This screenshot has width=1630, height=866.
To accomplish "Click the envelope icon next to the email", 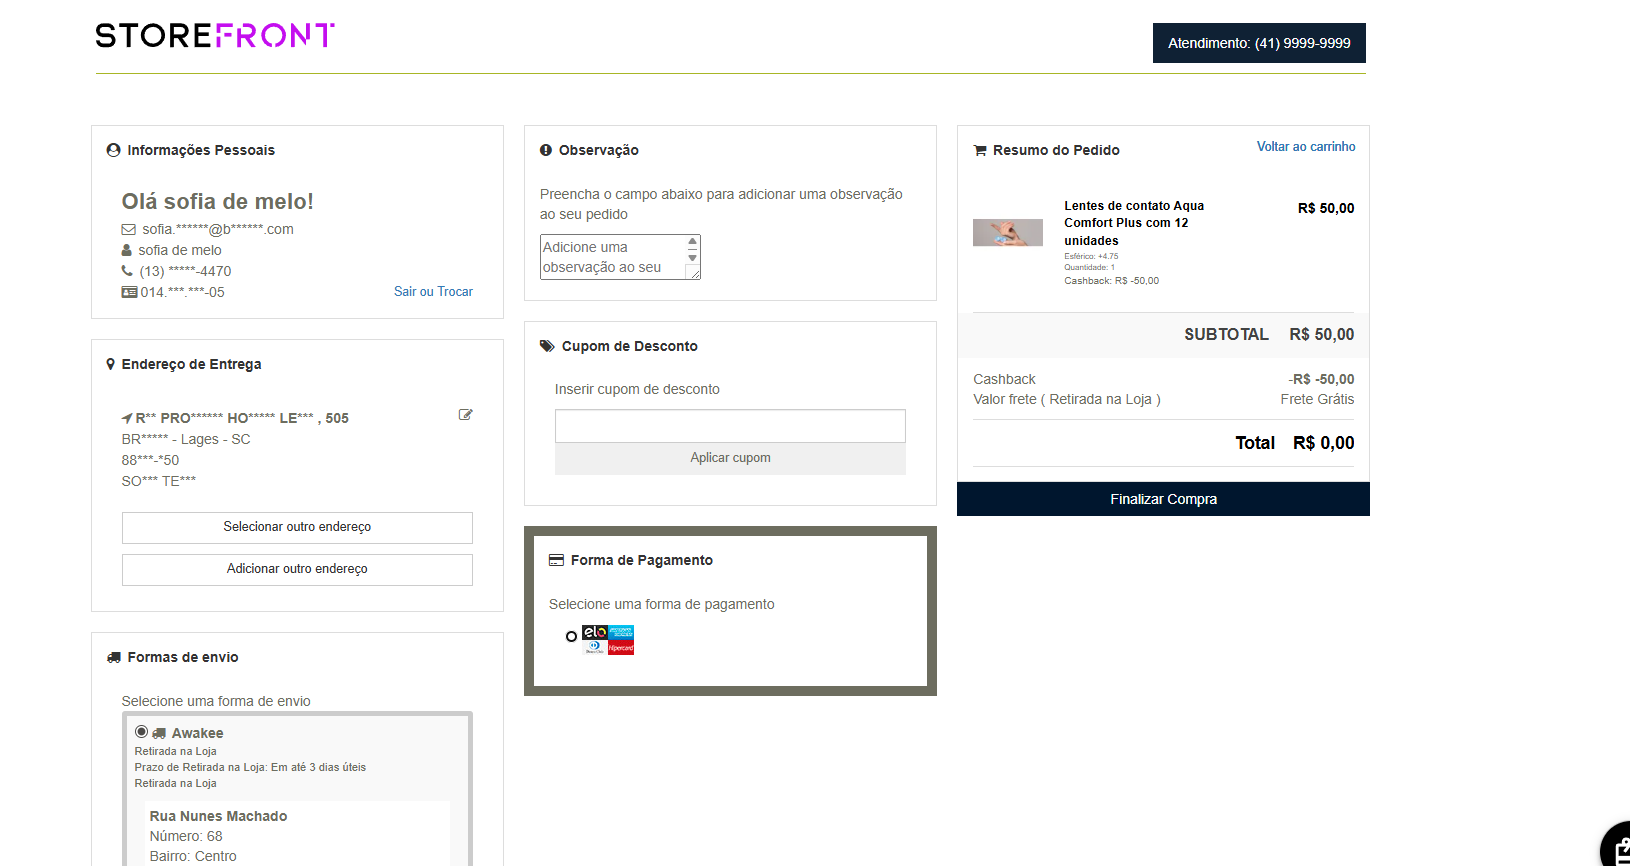I will pos(128,229).
